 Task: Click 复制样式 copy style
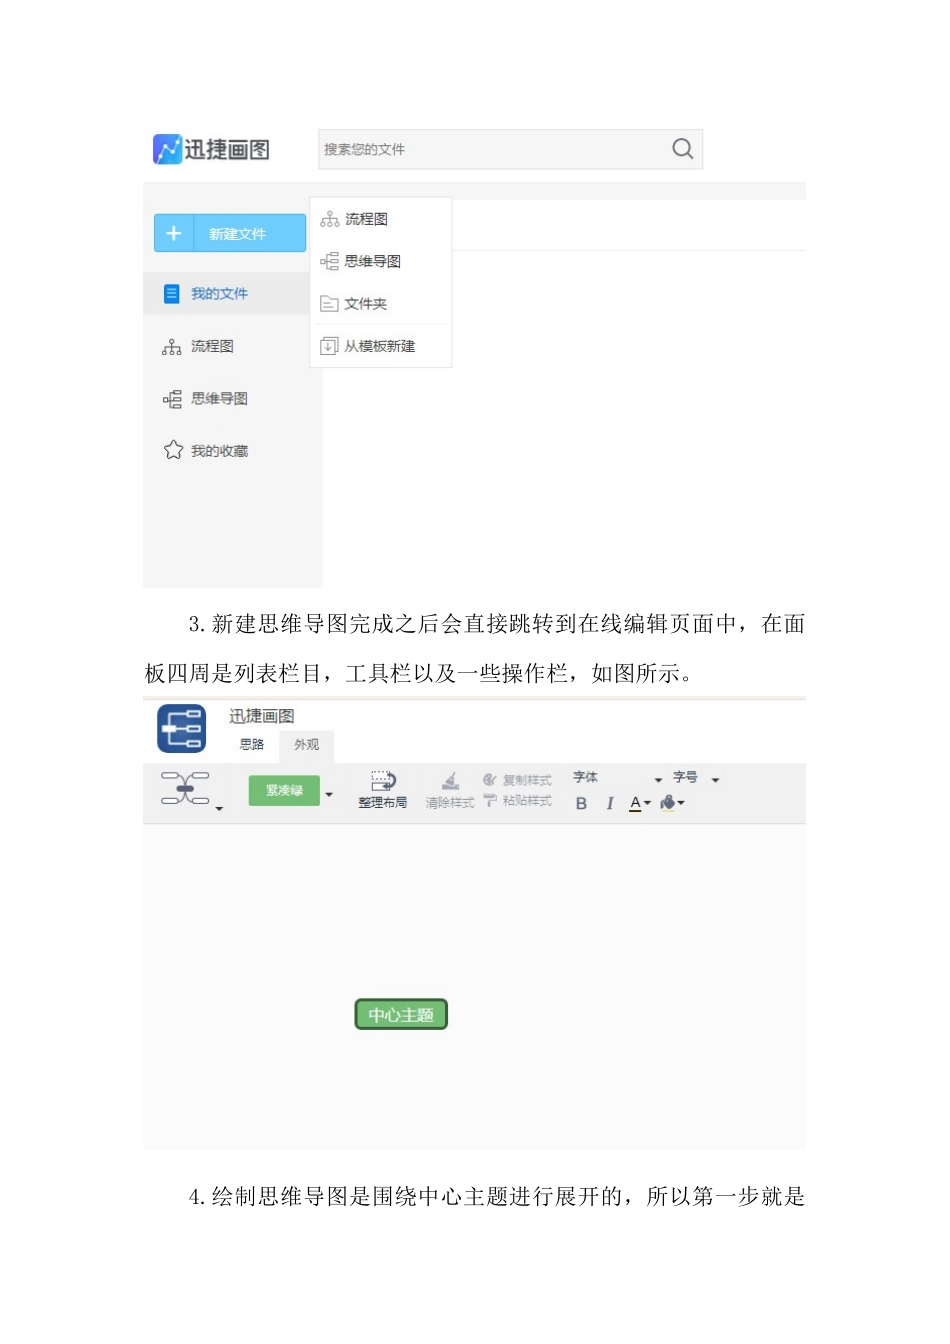coord(517,780)
